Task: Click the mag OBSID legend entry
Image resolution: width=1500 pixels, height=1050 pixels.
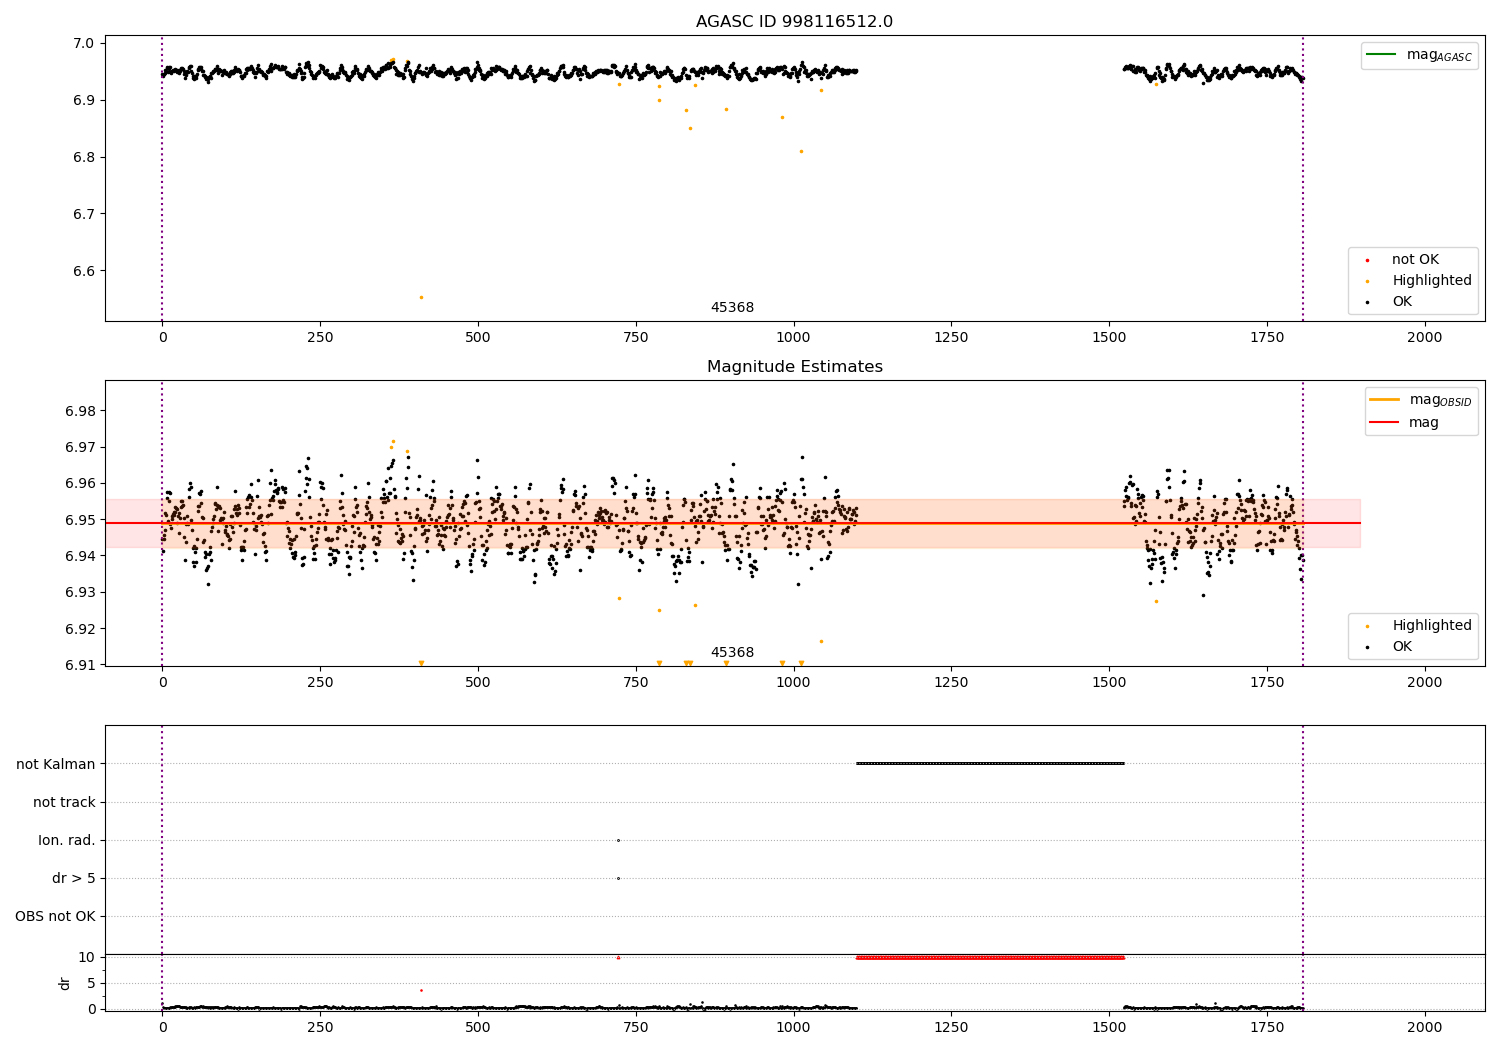Action: (1421, 400)
